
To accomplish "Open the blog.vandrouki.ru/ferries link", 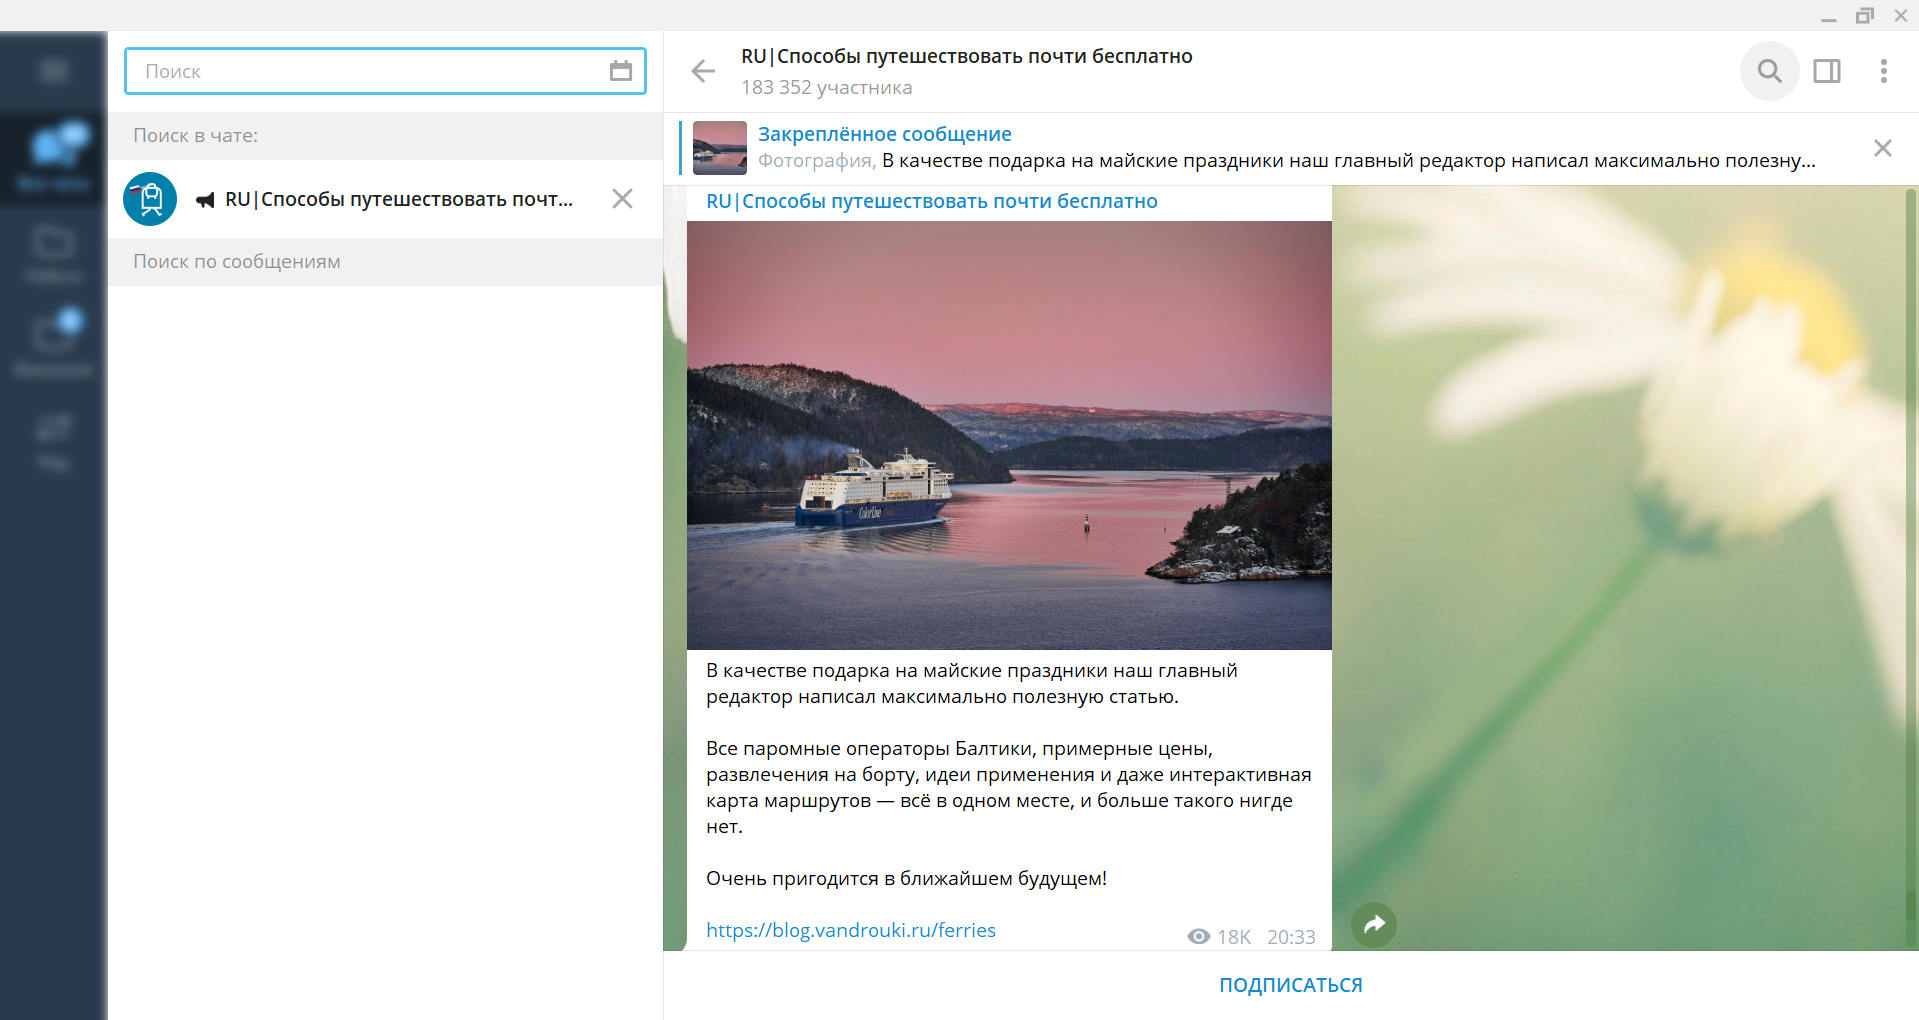I will tap(851, 930).
